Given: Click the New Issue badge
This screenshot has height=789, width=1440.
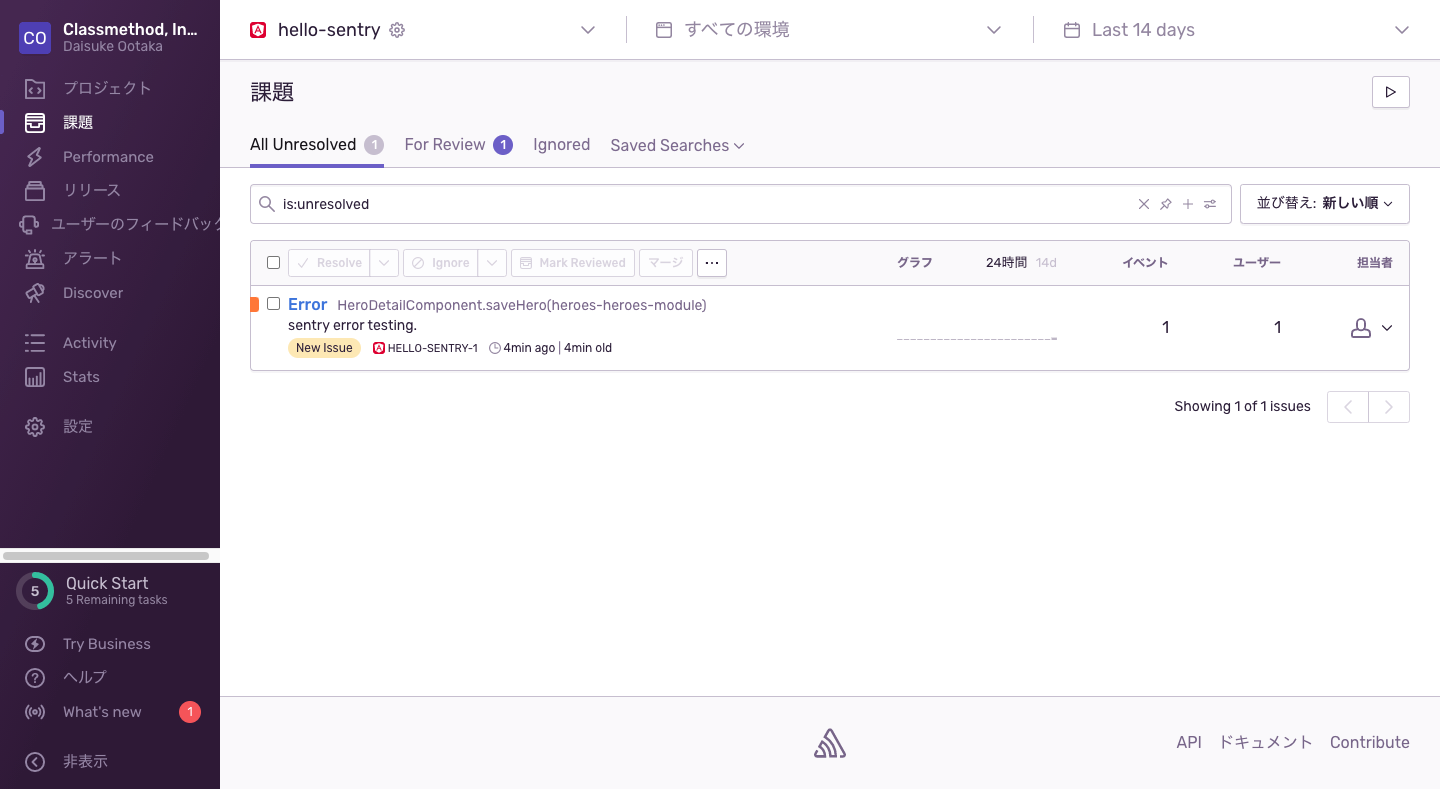Looking at the screenshot, I should click(x=324, y=348).
